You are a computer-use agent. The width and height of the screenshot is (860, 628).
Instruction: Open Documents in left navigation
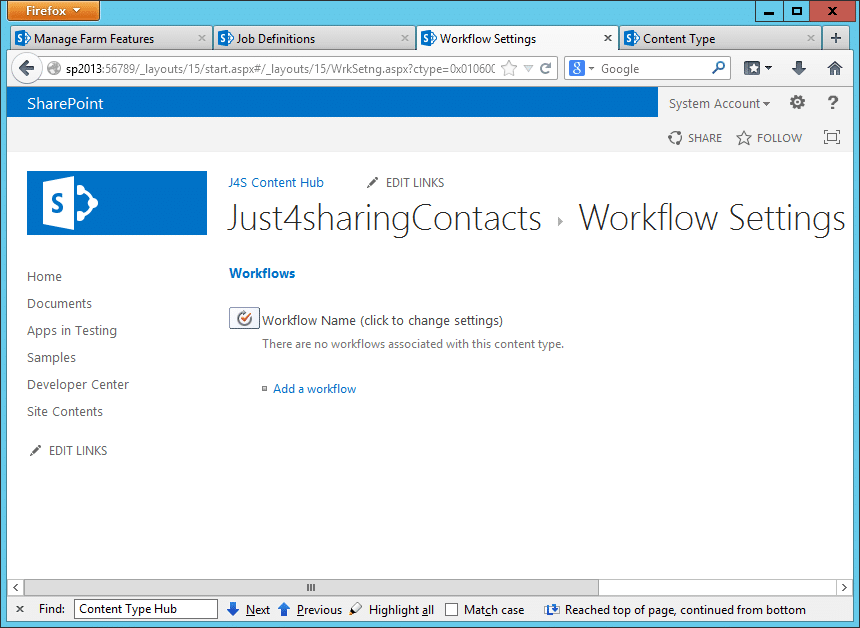tap(59, 303)
